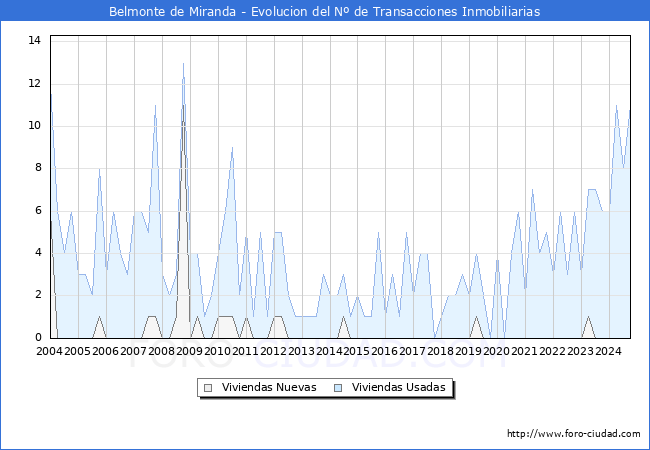Click the 4 value on the y-axis
This screenshot has height=450, width=650.
[37, 253]
